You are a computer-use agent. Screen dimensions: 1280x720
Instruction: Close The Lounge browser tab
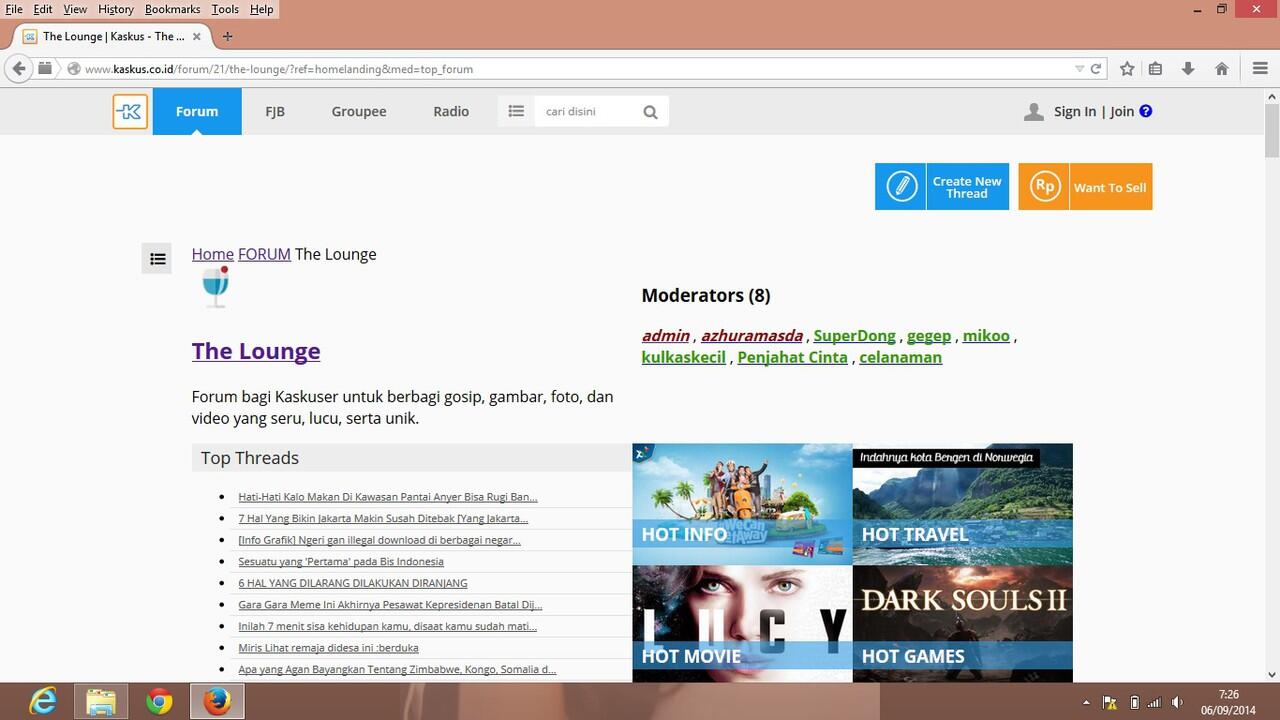(197, 36)
